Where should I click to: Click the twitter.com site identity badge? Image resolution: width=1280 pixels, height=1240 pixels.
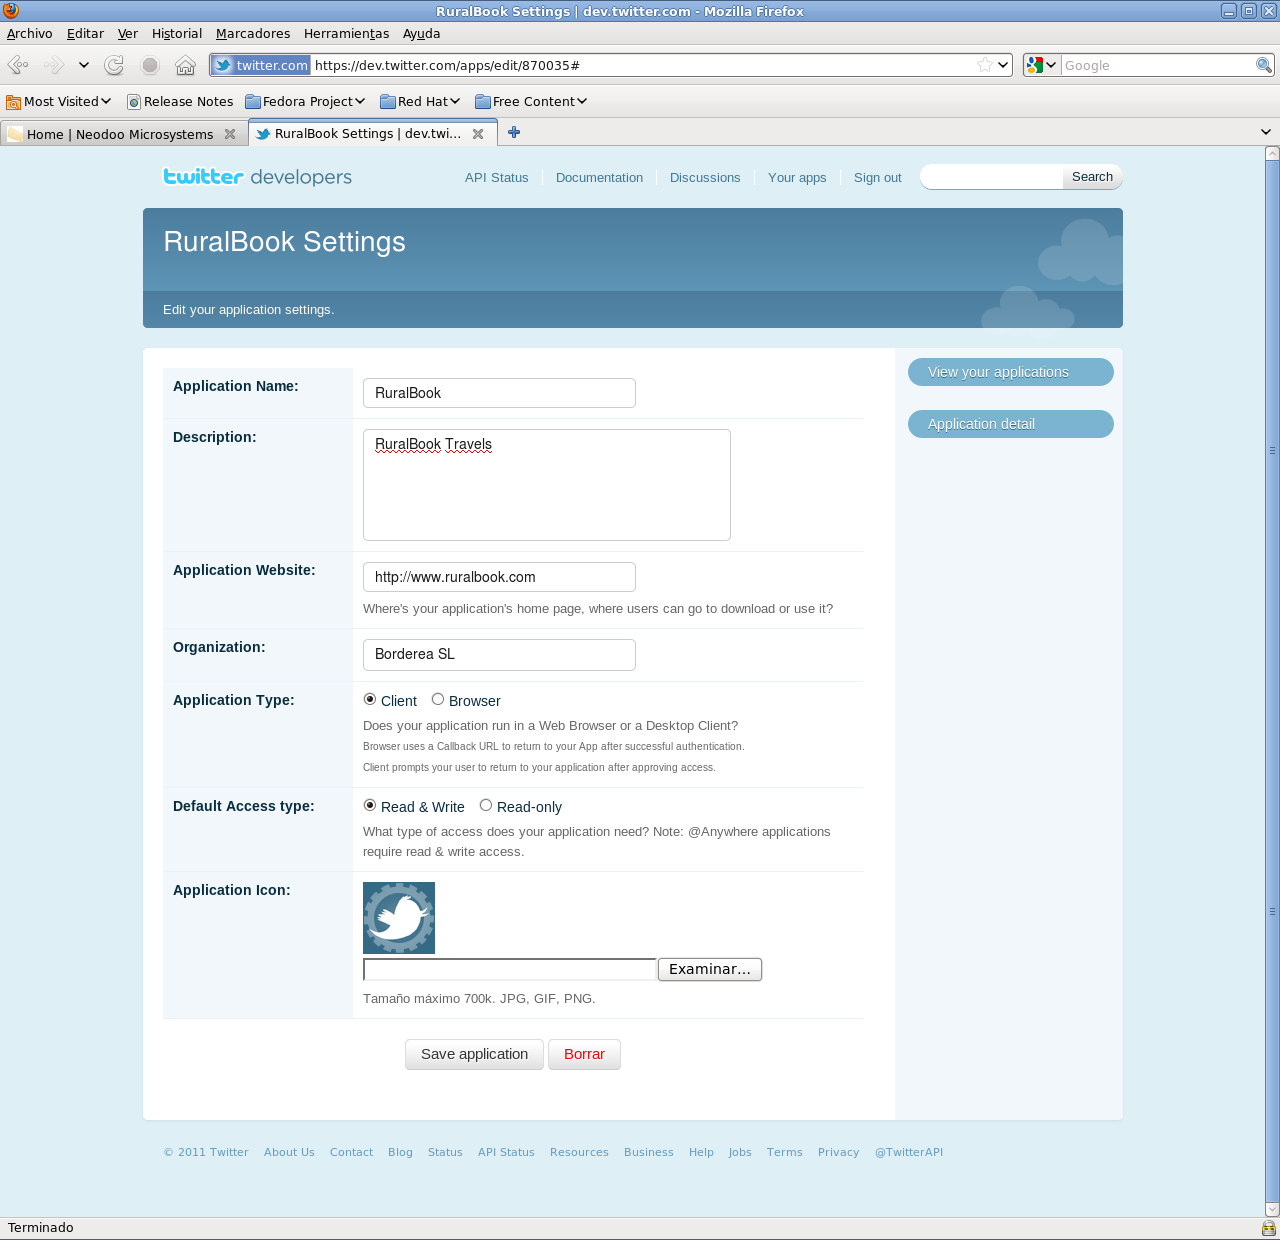[x=261, y=65]
